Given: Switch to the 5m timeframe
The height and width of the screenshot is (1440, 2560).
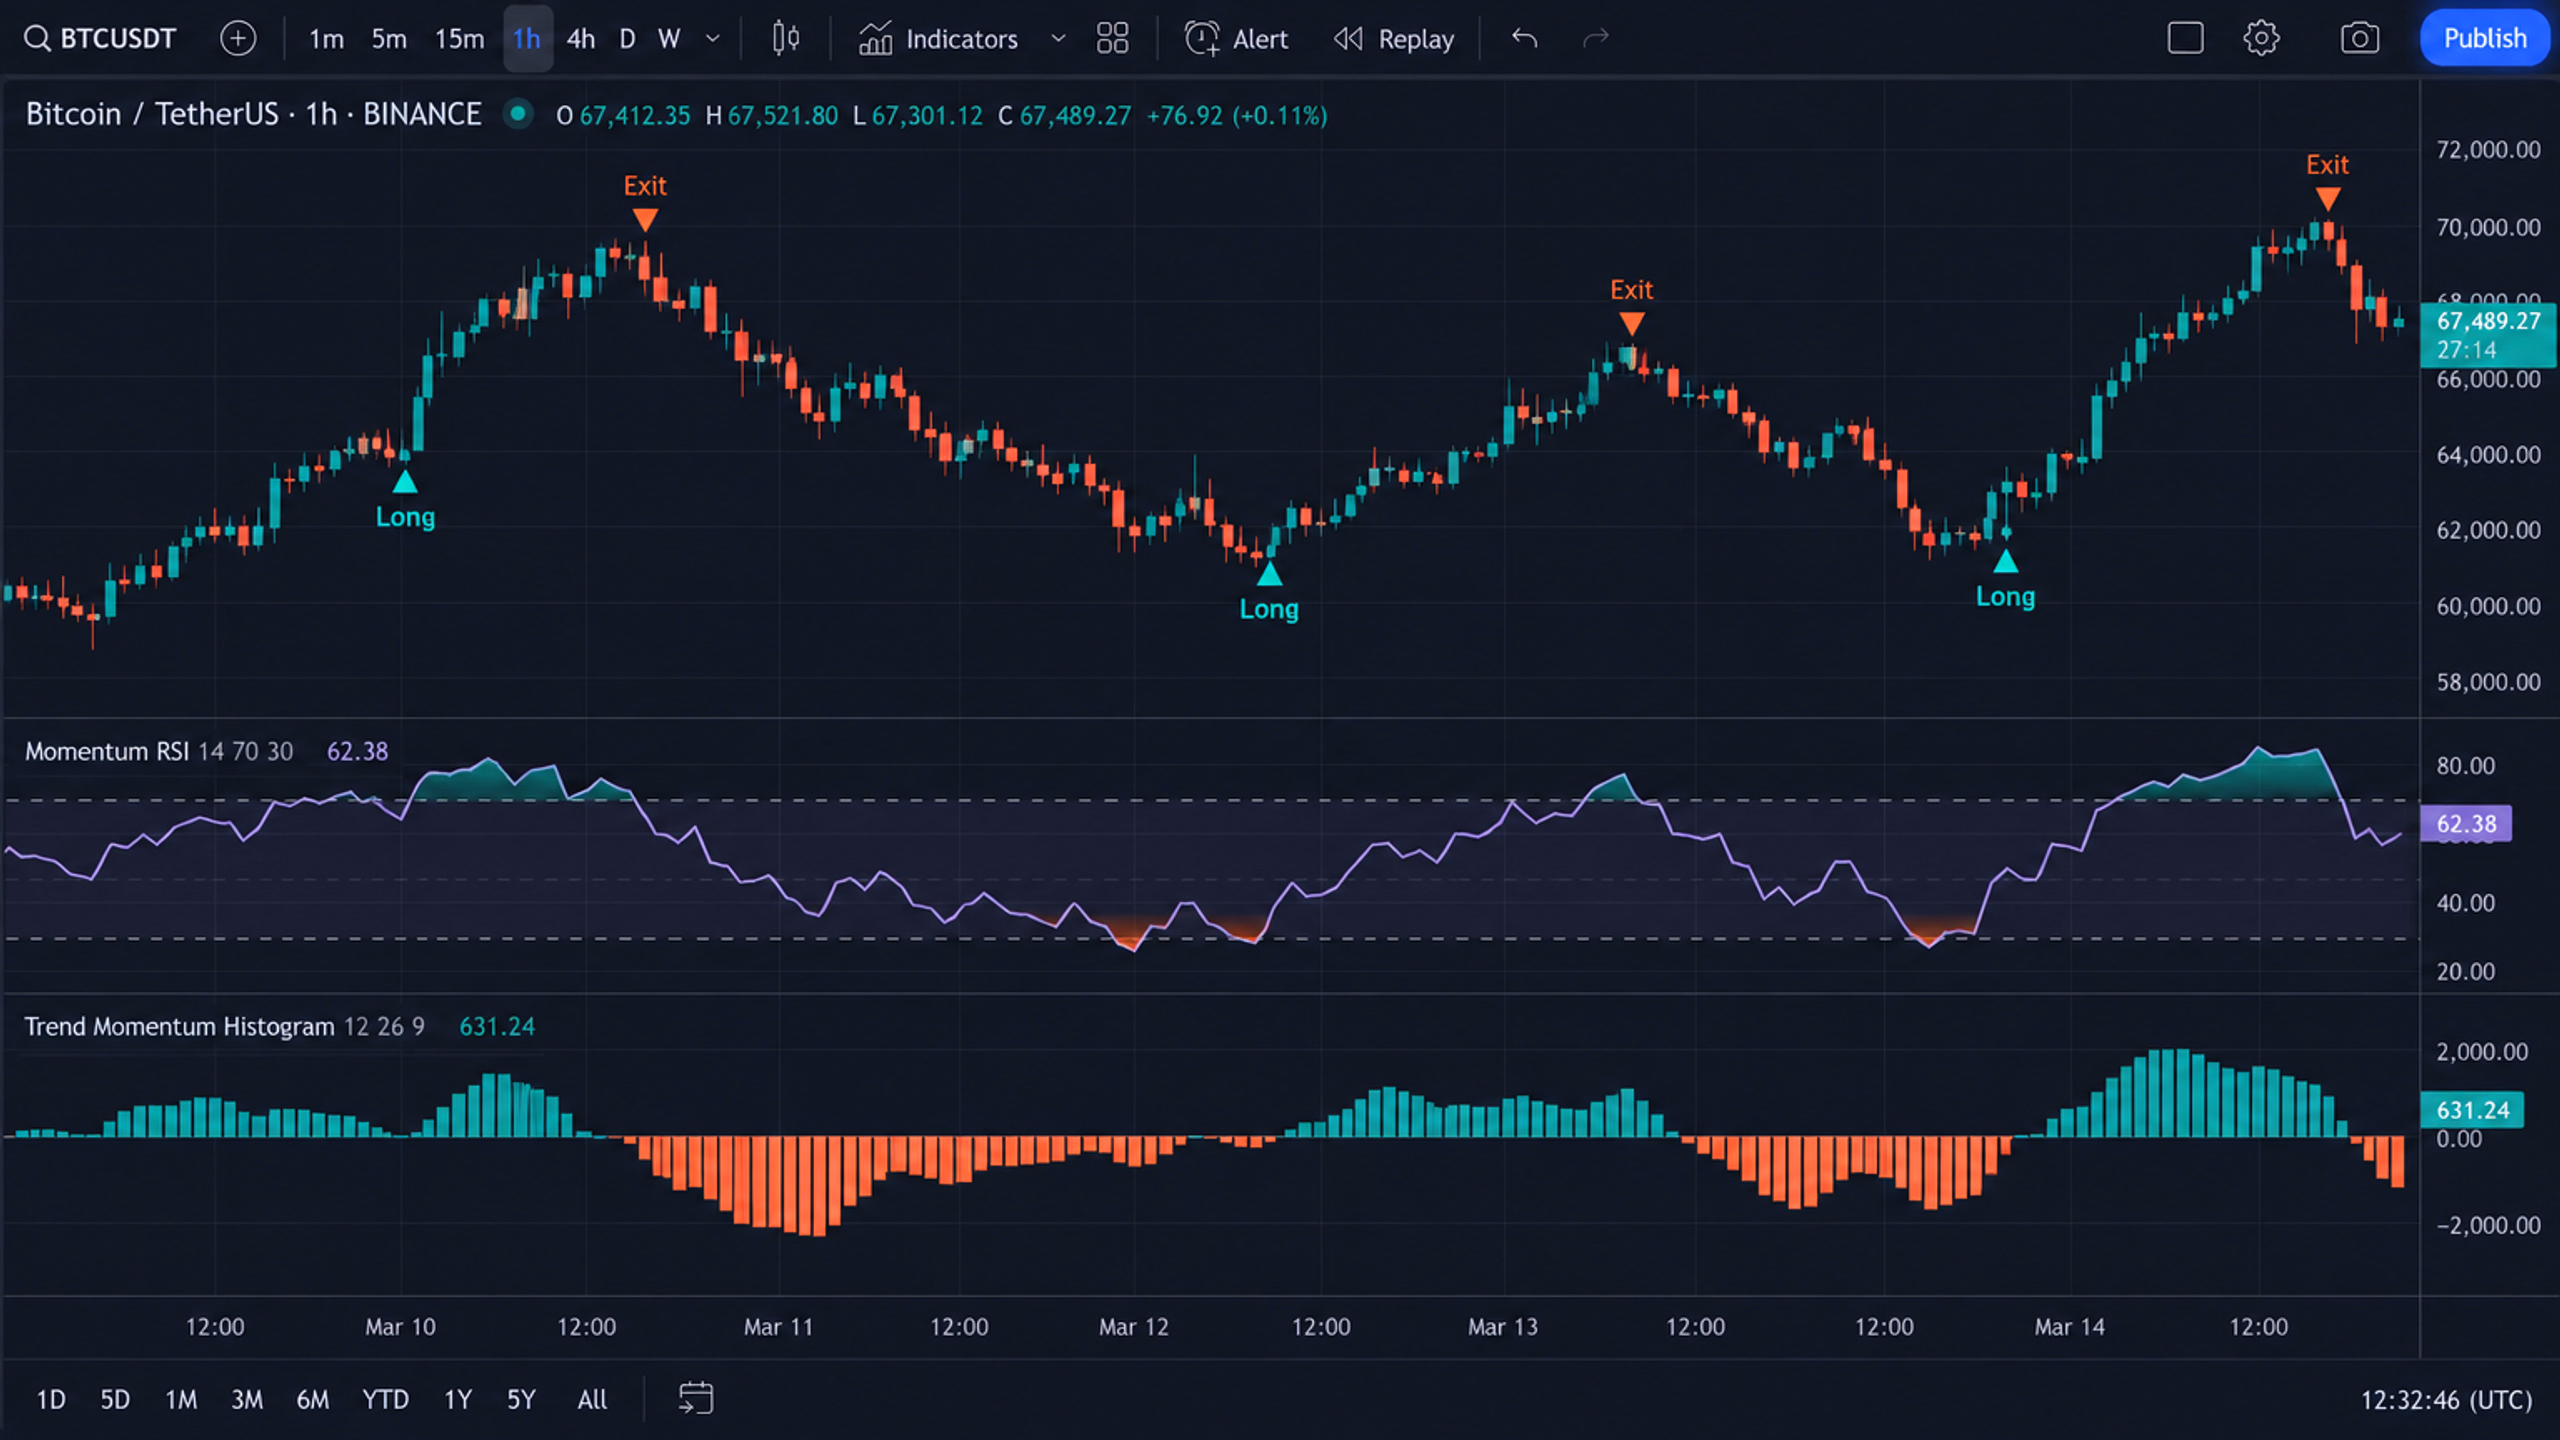Looking at the screenshot, I should click(x=389, y=39).
